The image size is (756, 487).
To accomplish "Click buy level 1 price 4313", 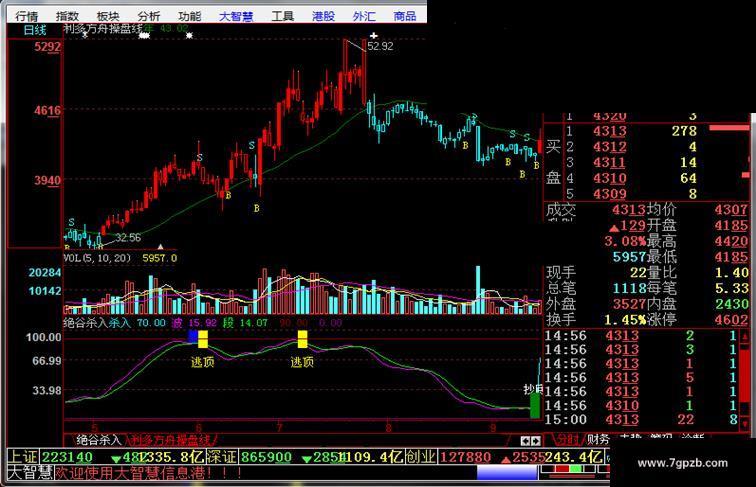I will pos(609,131).
